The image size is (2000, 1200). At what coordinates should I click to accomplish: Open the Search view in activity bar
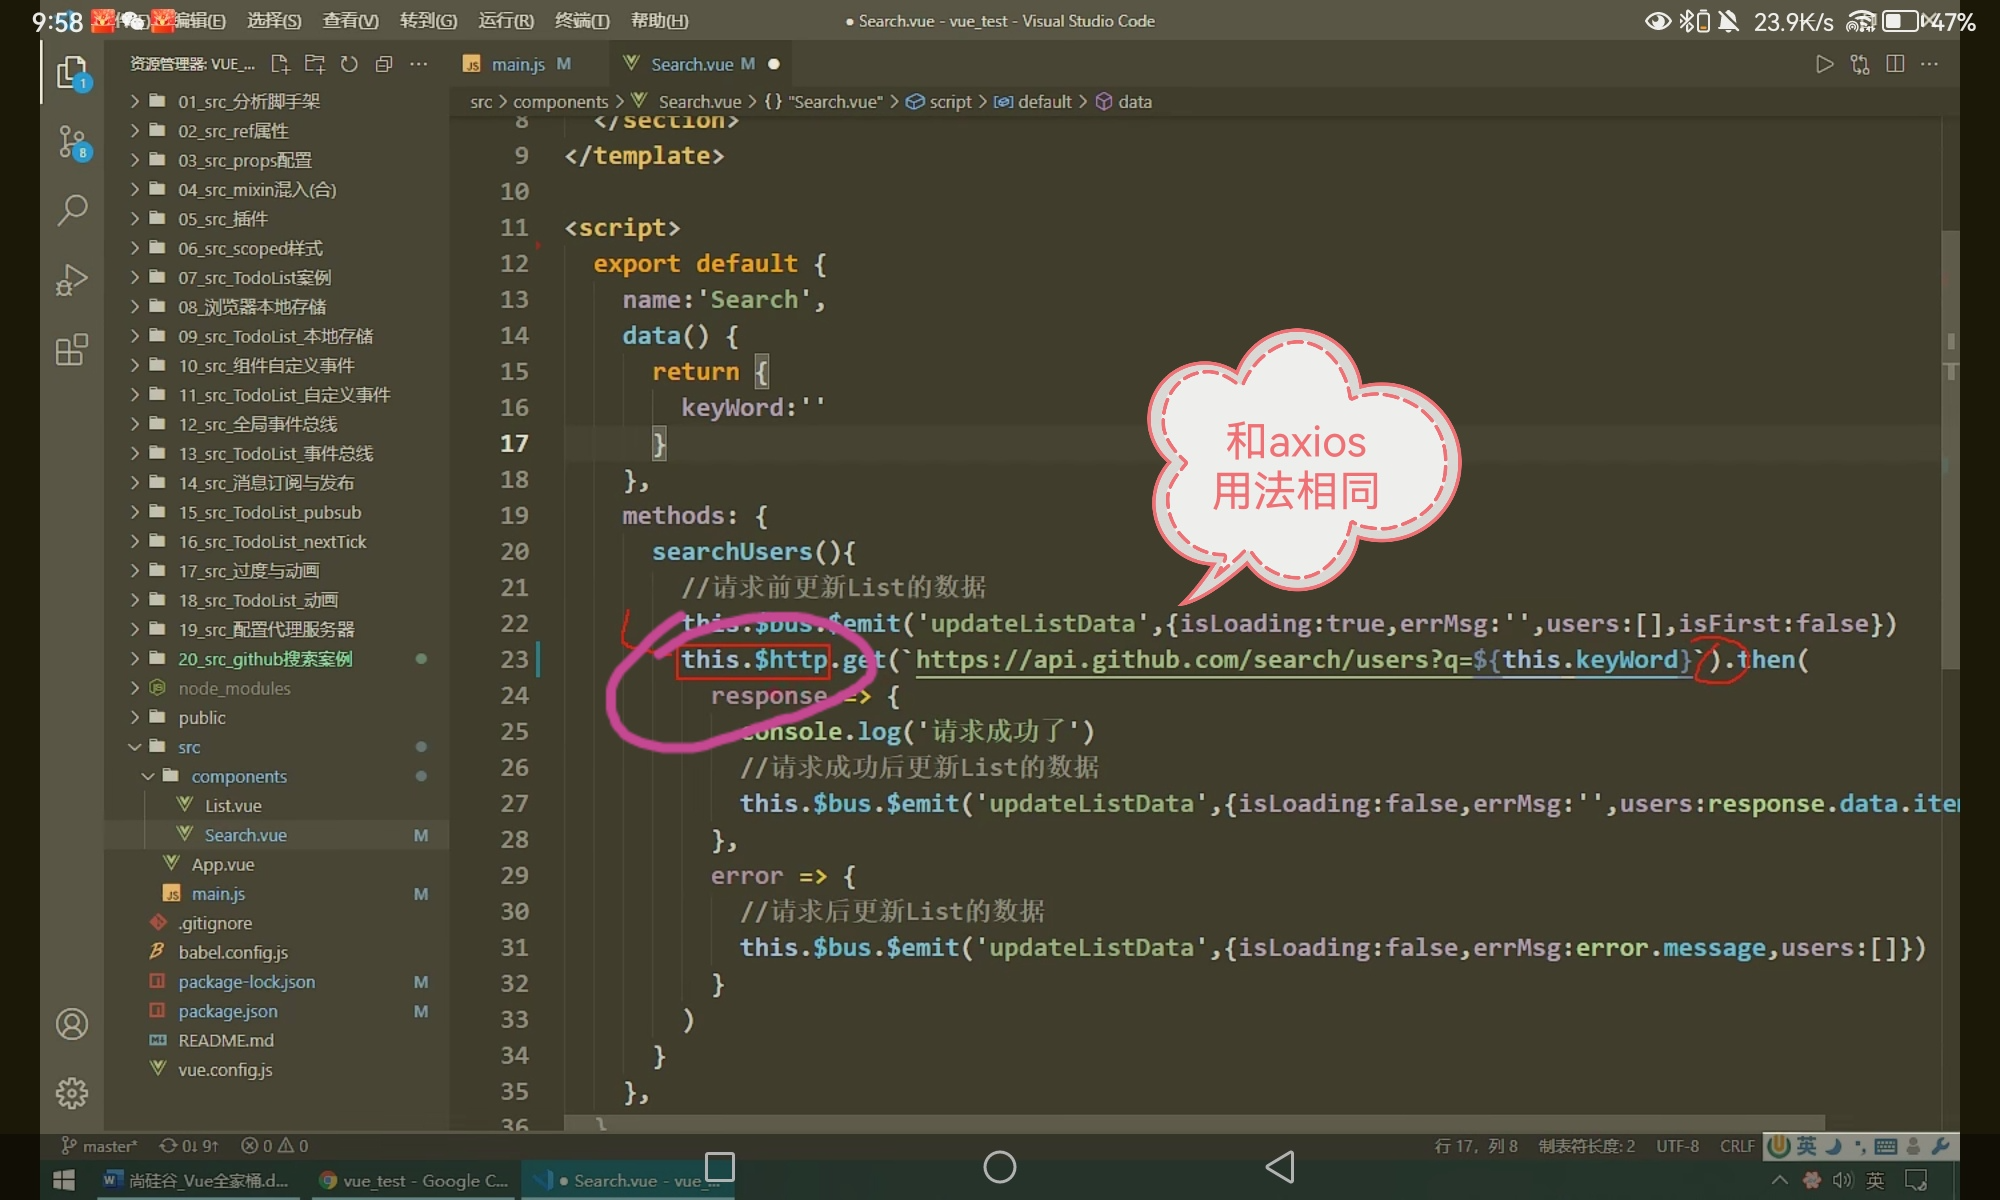(x=72, y=210)
